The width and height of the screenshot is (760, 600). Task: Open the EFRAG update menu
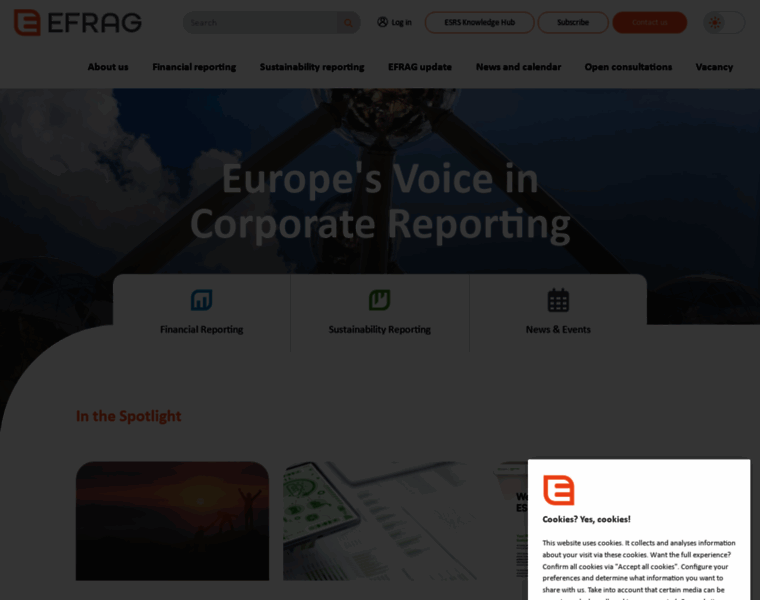[x=420, y=67]
